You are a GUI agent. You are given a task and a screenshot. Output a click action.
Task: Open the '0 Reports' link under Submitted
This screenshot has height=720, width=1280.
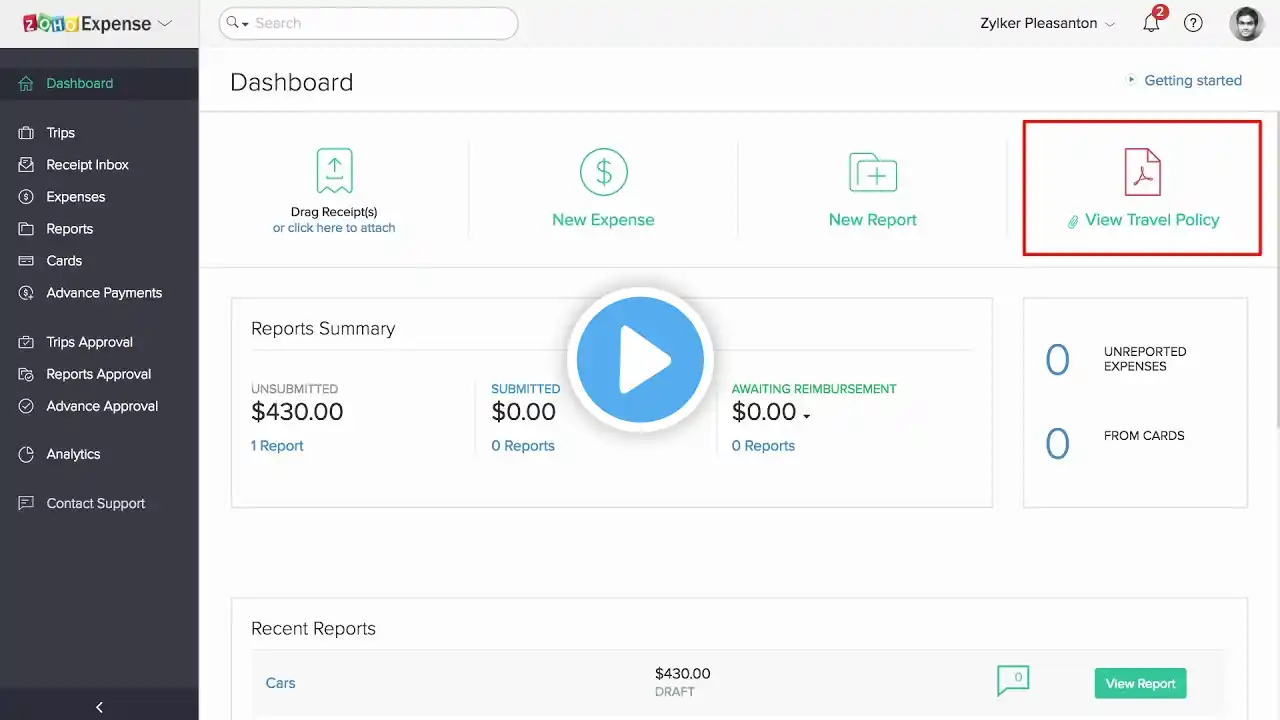click(x=523, y=446)
